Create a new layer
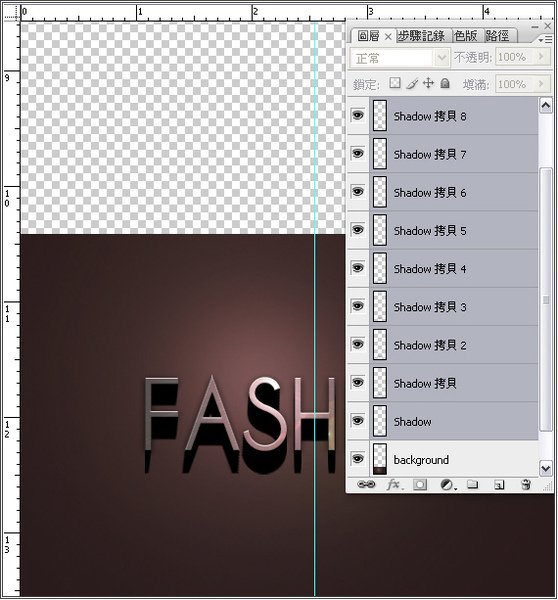This screenshot has height=600, width=558. [499, 485]
